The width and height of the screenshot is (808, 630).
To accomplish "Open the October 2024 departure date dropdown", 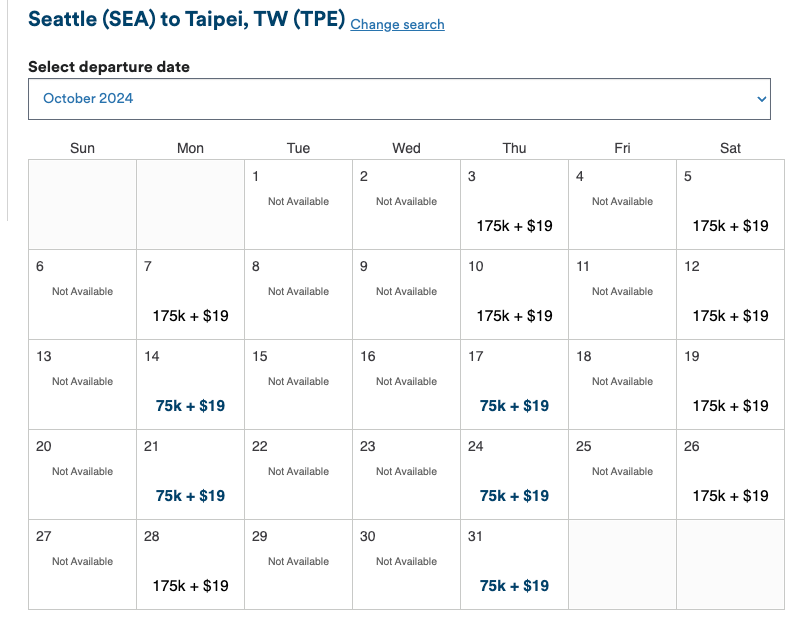I will click(398, 99).
